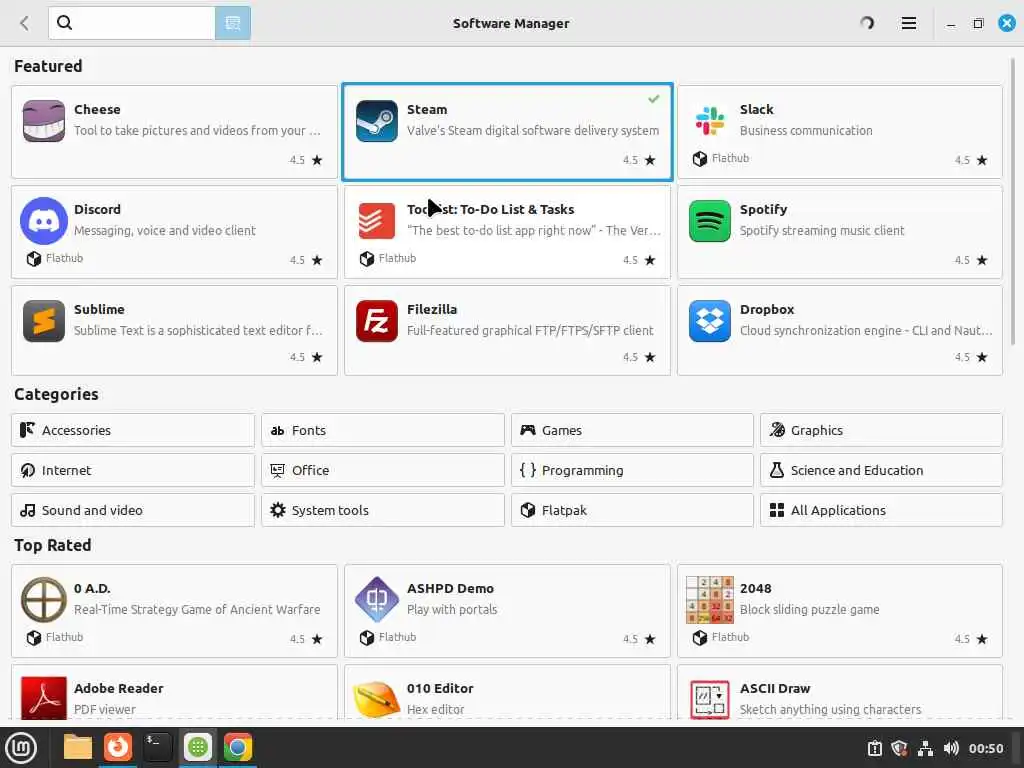Click the Todoist app icon
The height and width of the screenshot is (768, 1024).
376,221
